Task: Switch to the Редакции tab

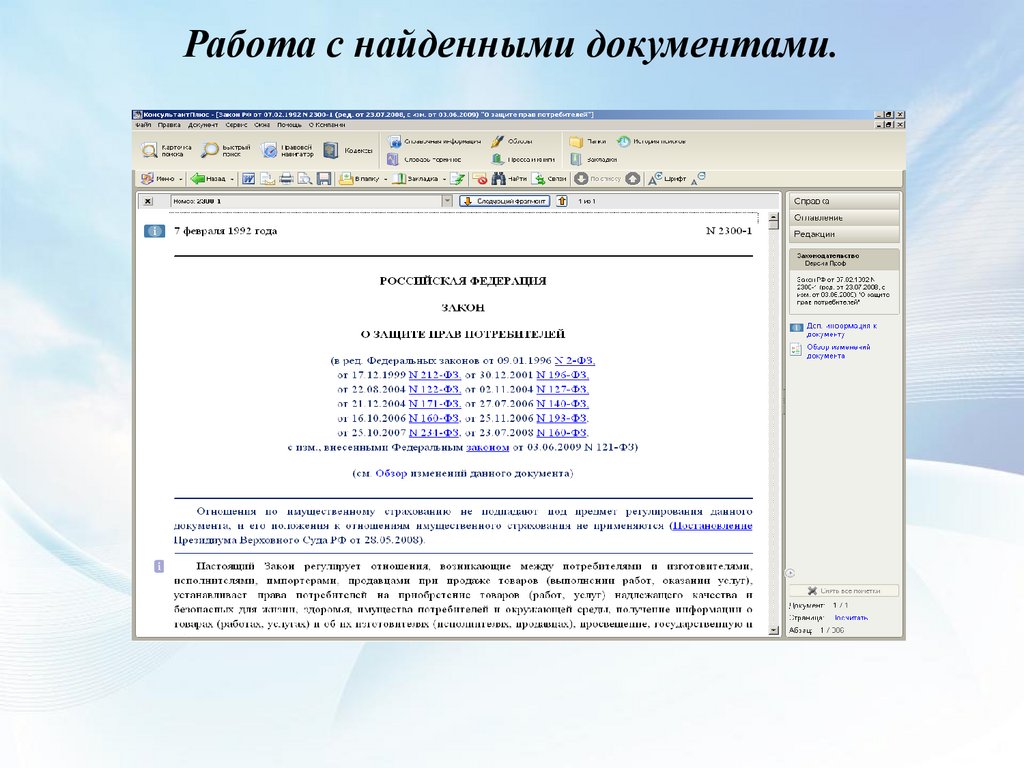Action: pos(844,234)
